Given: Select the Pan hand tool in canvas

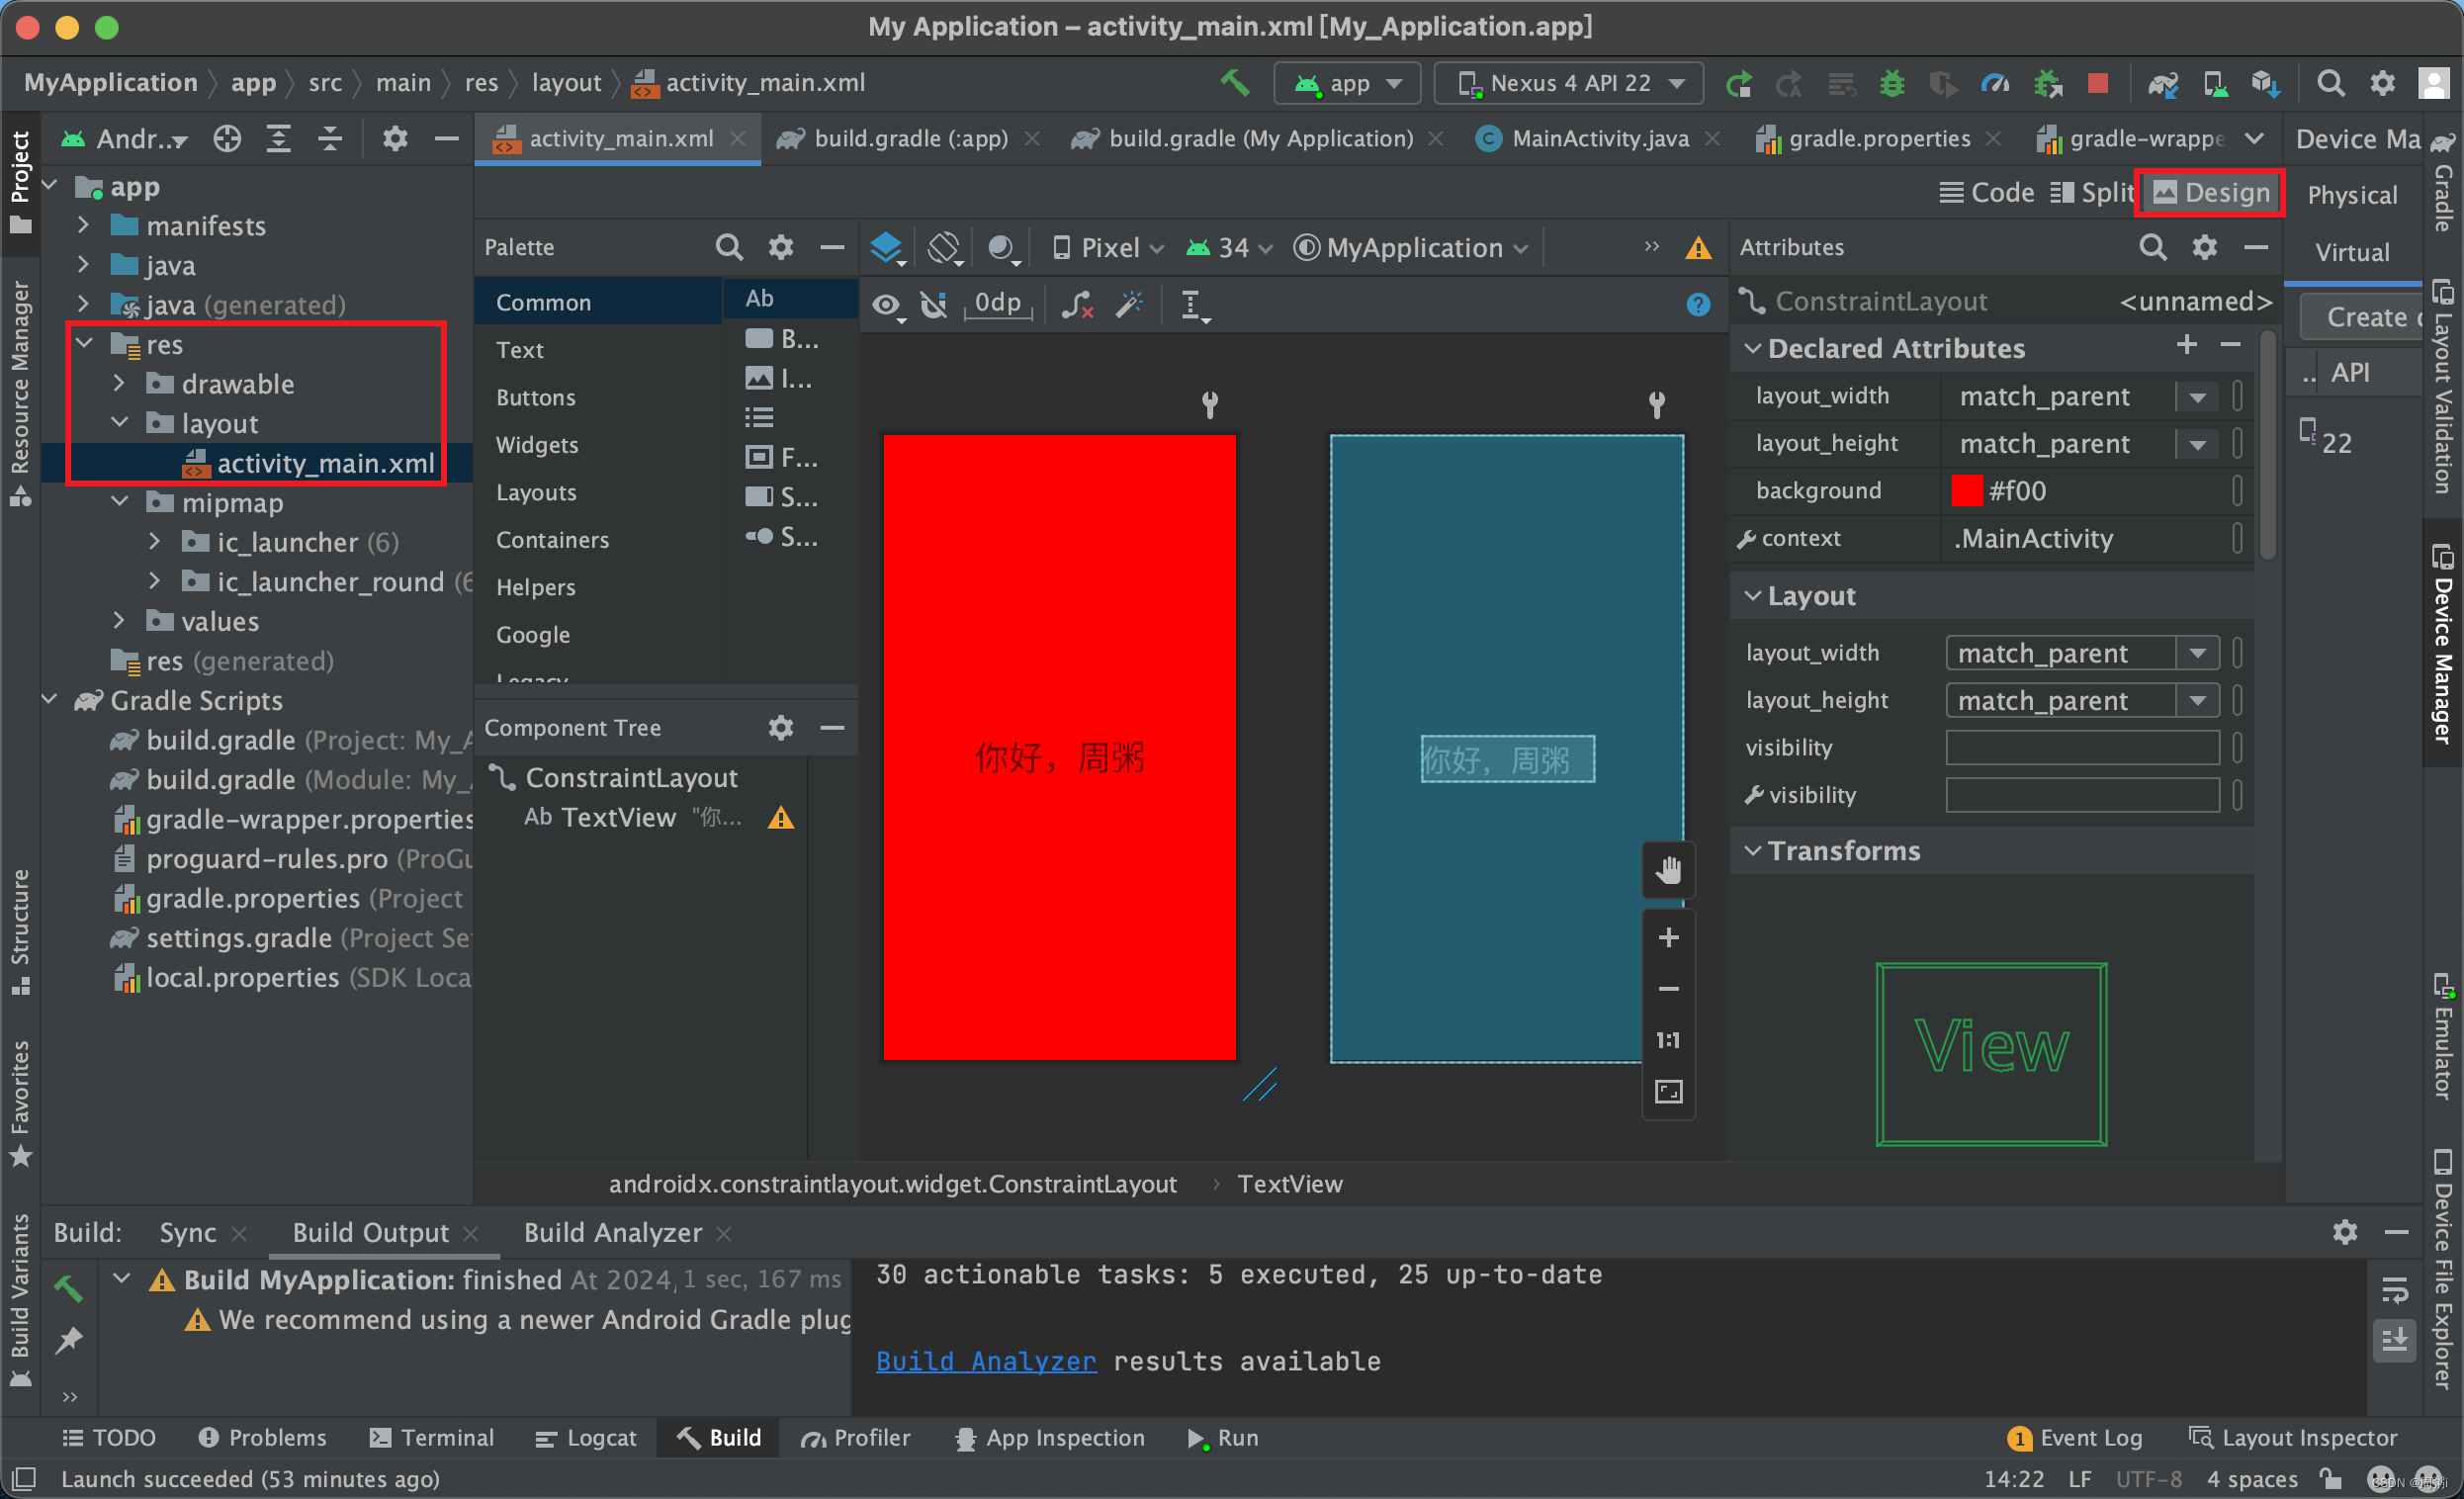Looking at the screenshot, I should pos(1668,870).
